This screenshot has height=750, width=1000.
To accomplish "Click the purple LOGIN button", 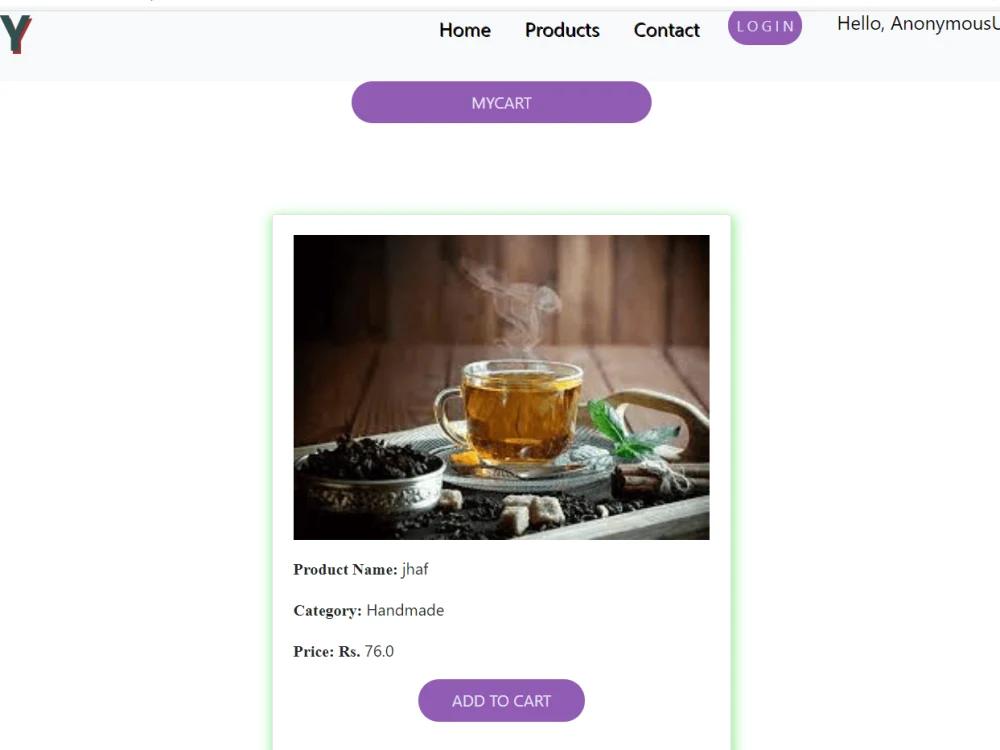I will click(x=765, y=27).
